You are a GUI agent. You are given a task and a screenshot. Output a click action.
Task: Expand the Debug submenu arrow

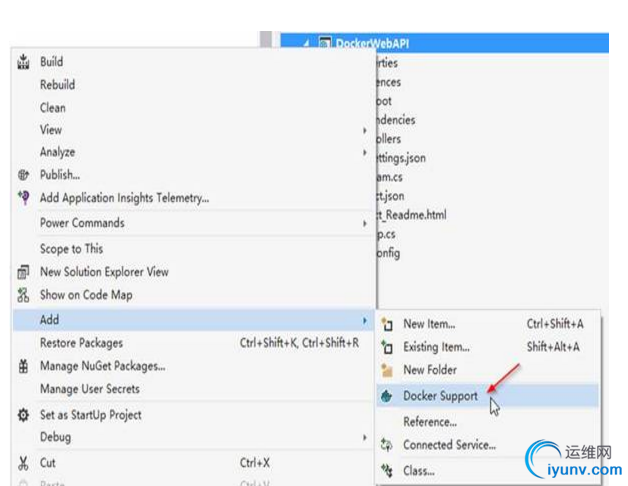[364, 438]
